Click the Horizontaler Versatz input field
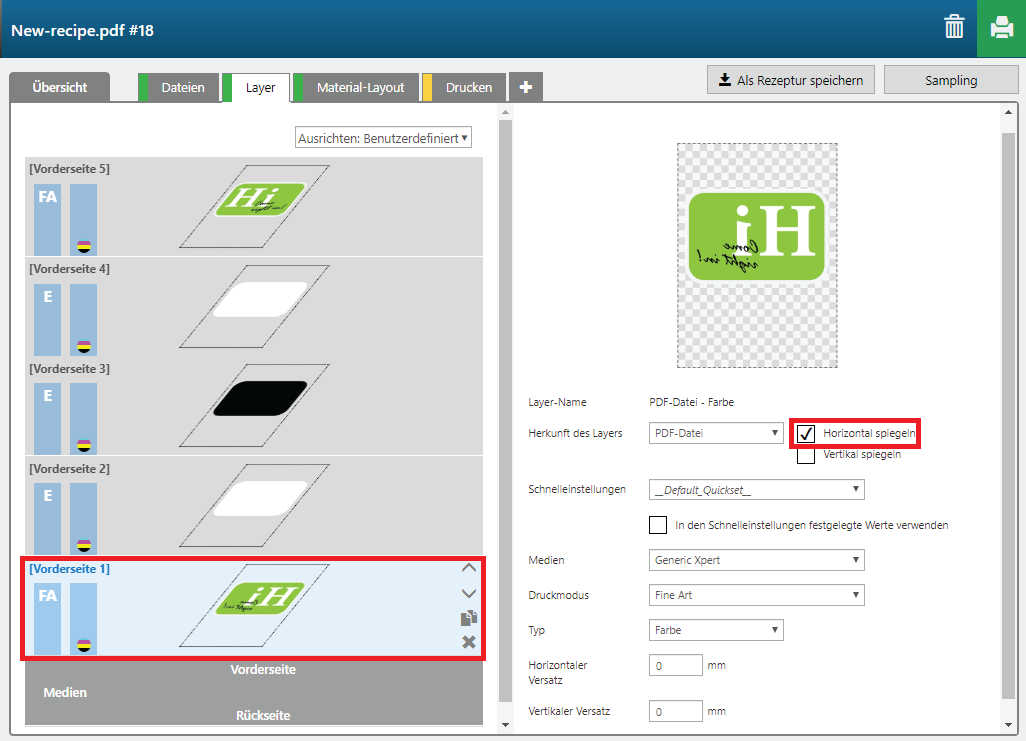The width and height of the screenshot is (1026, 741). click(676, 665)
